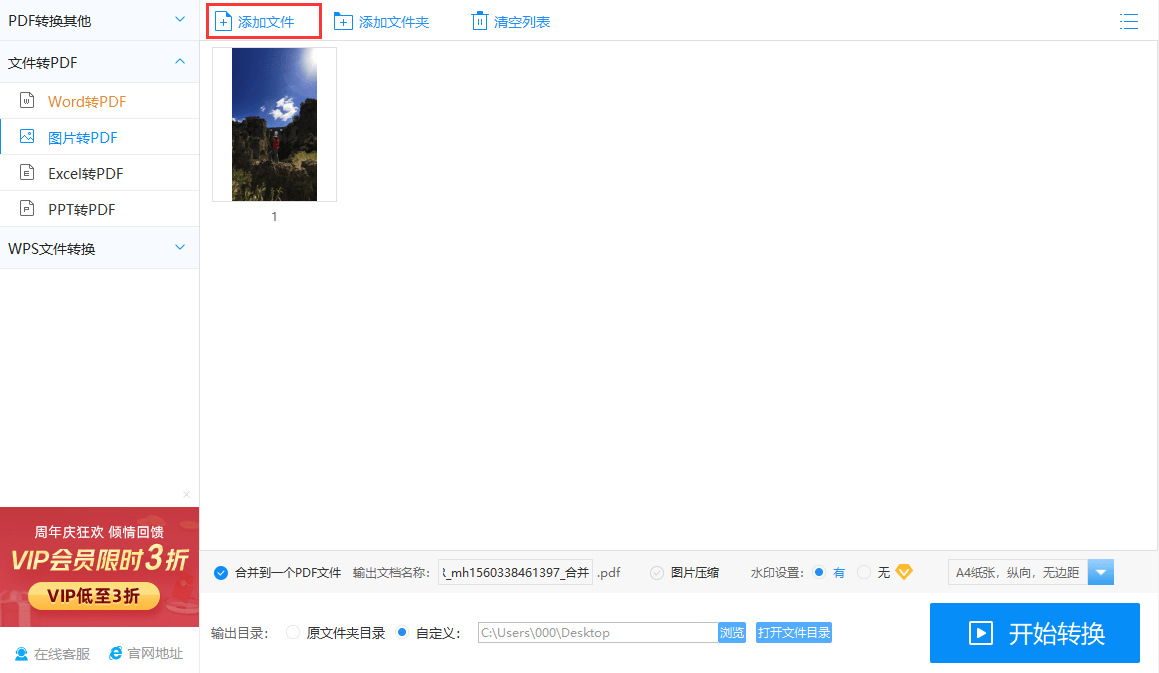The height and width of the screenshot is (673, 1159).
Task: Click the play icon on Start Conversion
Action: click(981, 633)
